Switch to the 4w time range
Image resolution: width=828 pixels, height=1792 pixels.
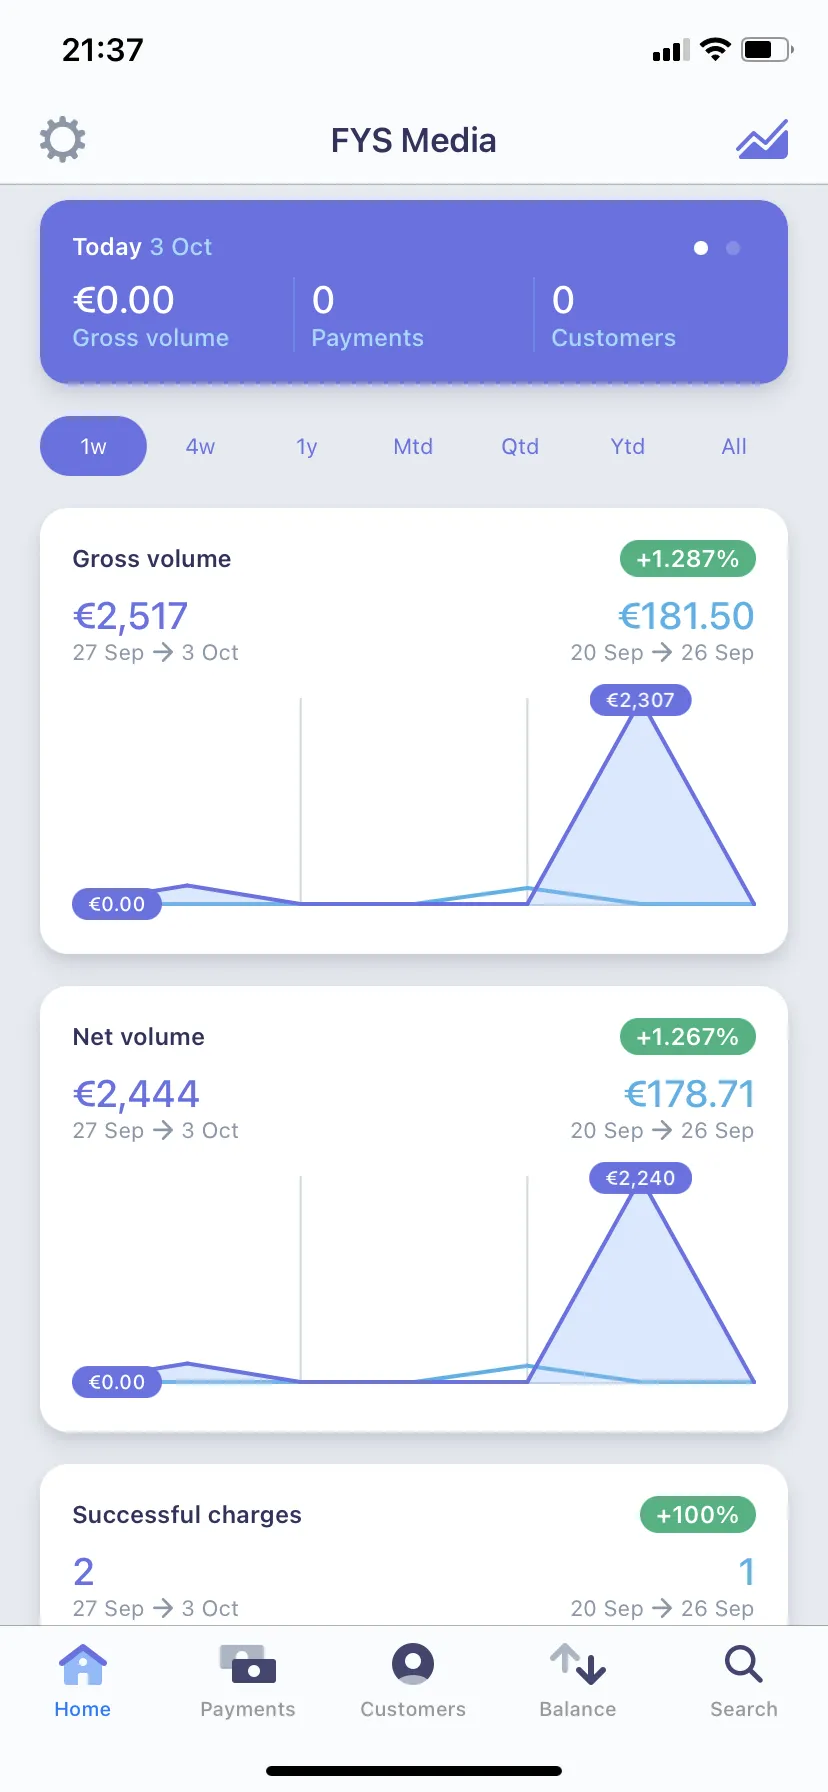(200, 446)
